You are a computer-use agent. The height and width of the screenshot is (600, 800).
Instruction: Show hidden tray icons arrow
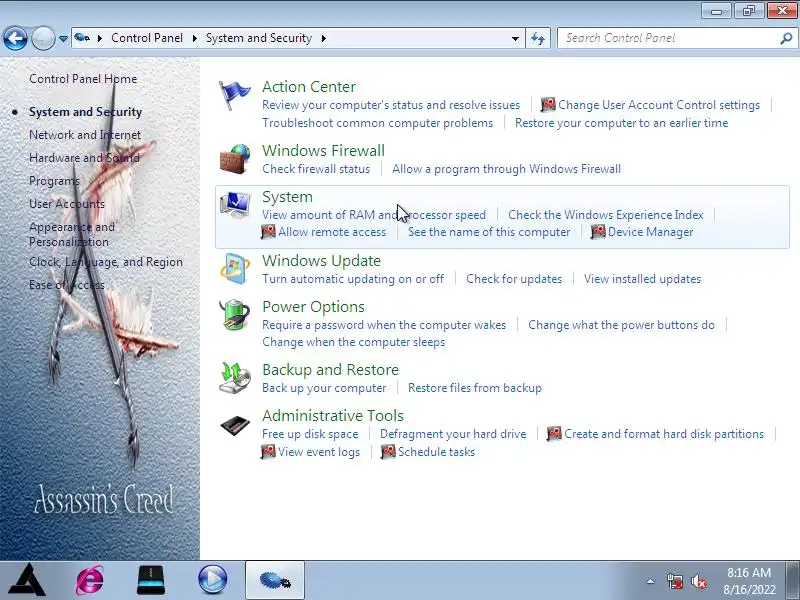click(x=651, y=581)
